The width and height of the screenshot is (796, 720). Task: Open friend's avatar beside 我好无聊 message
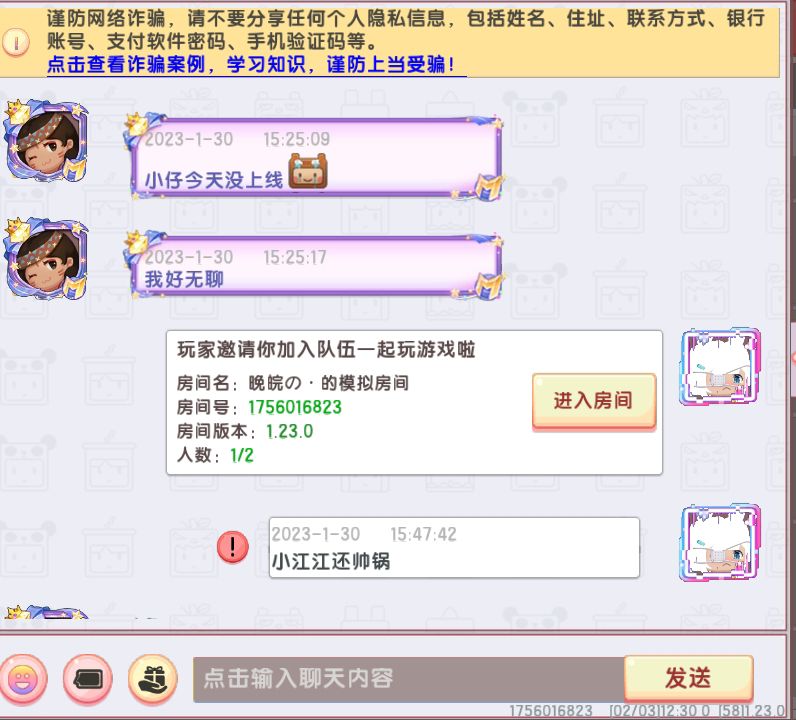(46, 259)
